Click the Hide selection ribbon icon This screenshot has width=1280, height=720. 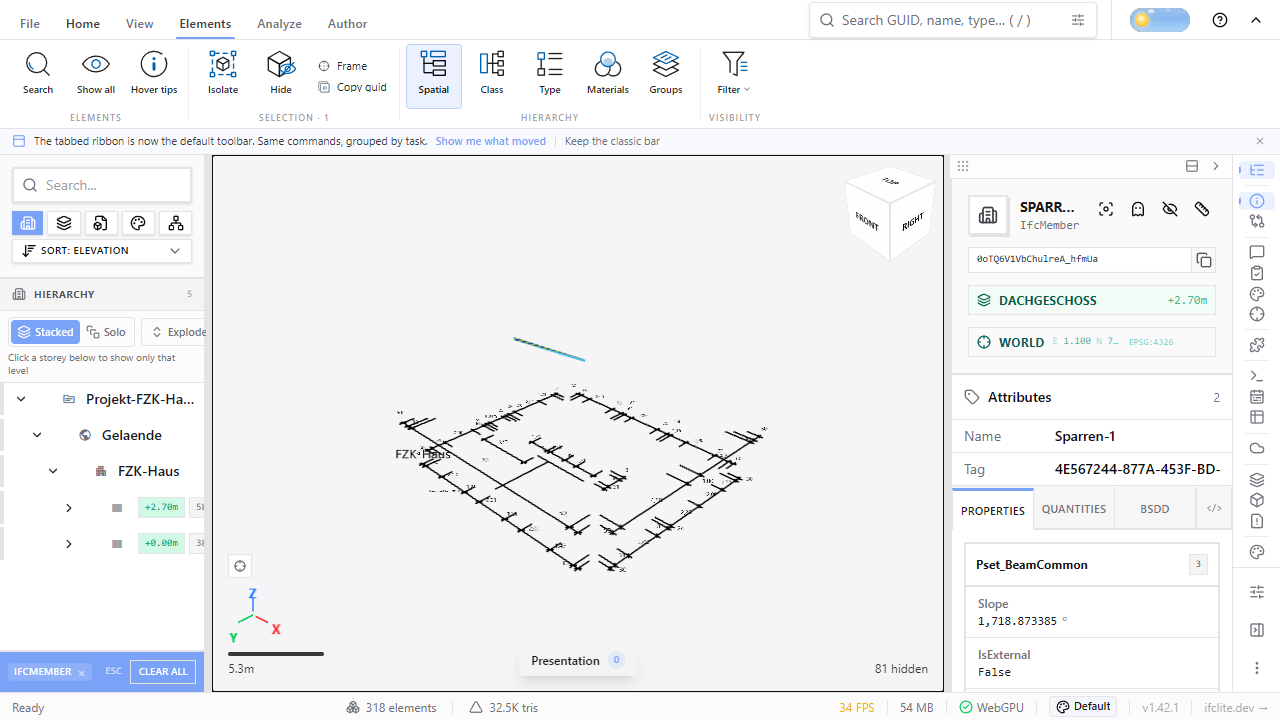click(281, 65)
